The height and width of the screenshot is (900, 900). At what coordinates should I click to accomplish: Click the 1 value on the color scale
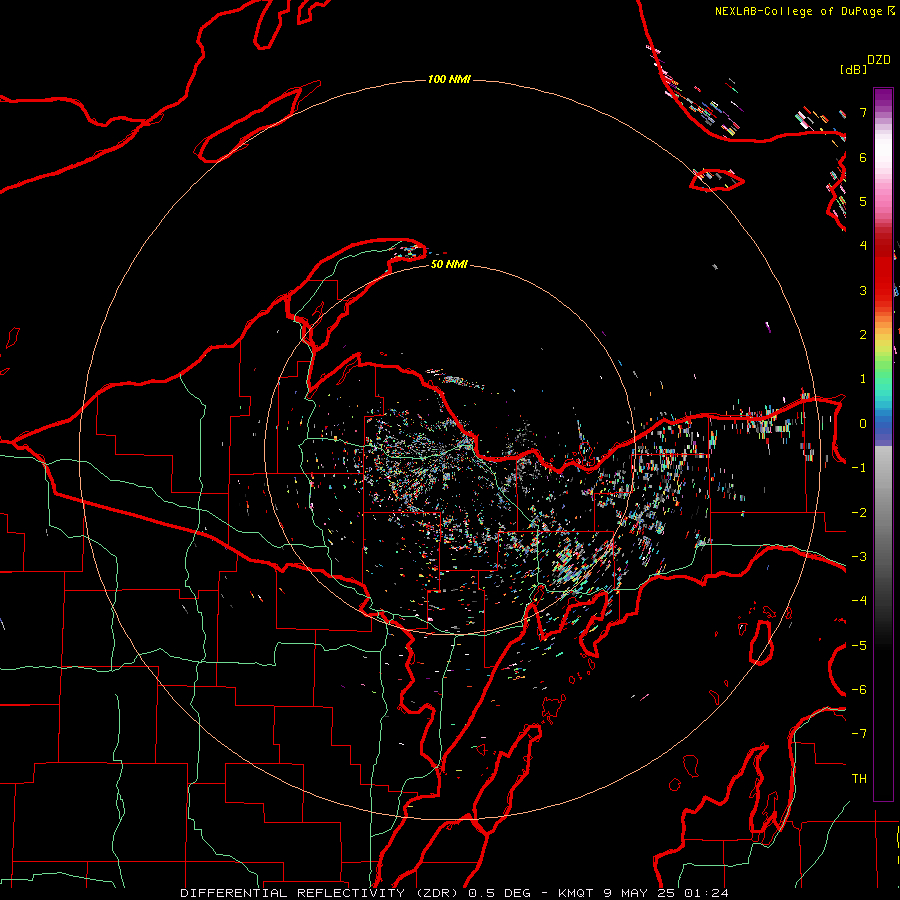point(863,379)
